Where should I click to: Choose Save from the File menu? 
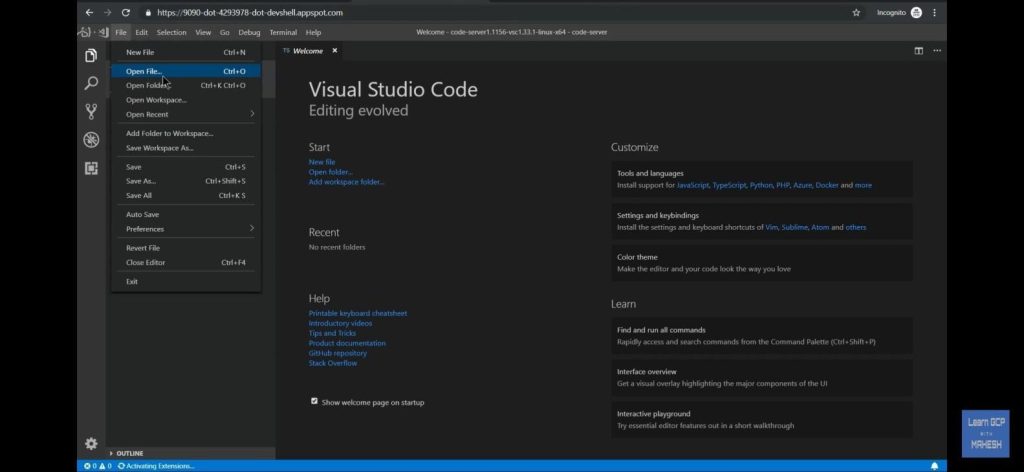pyautogui.click(x=186, y=166)
